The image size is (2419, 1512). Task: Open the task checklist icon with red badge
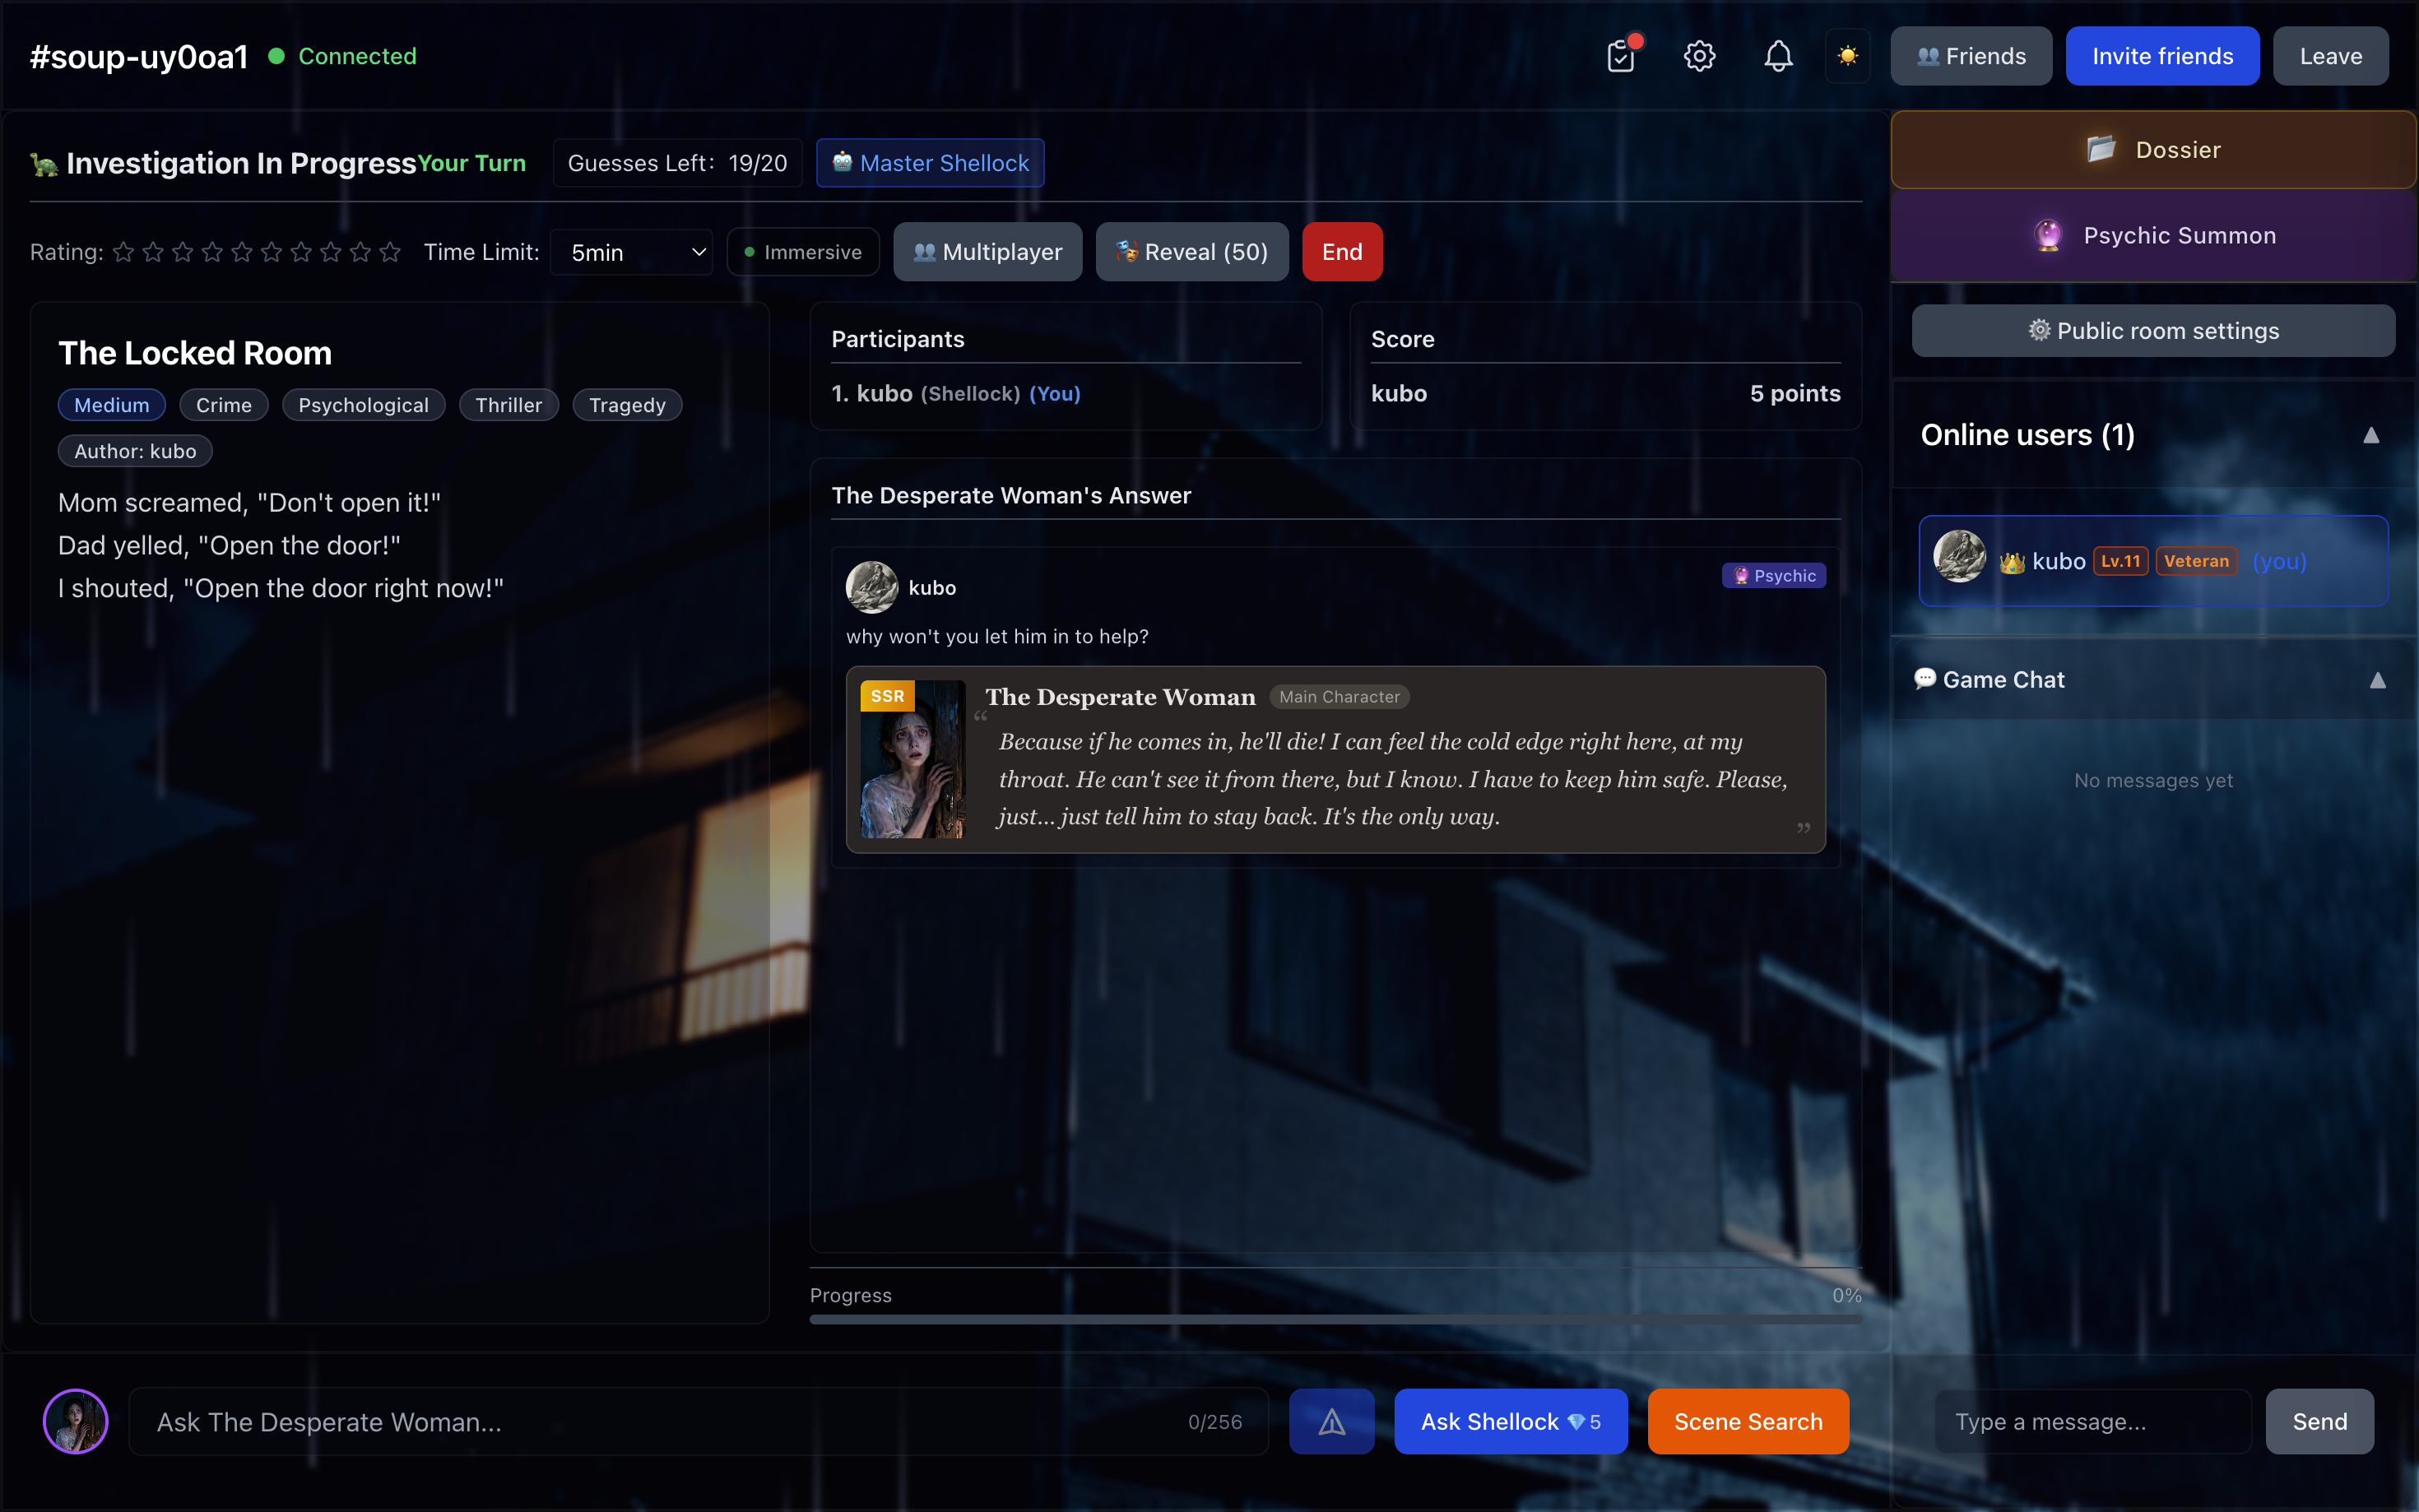click(x=1620, y=56)
